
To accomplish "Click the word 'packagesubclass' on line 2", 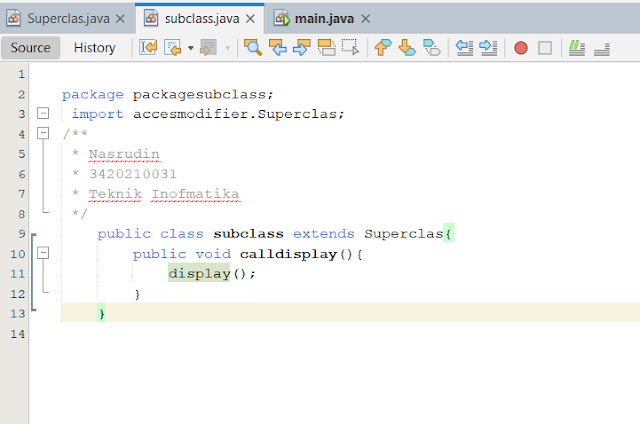I will (199, 95).
